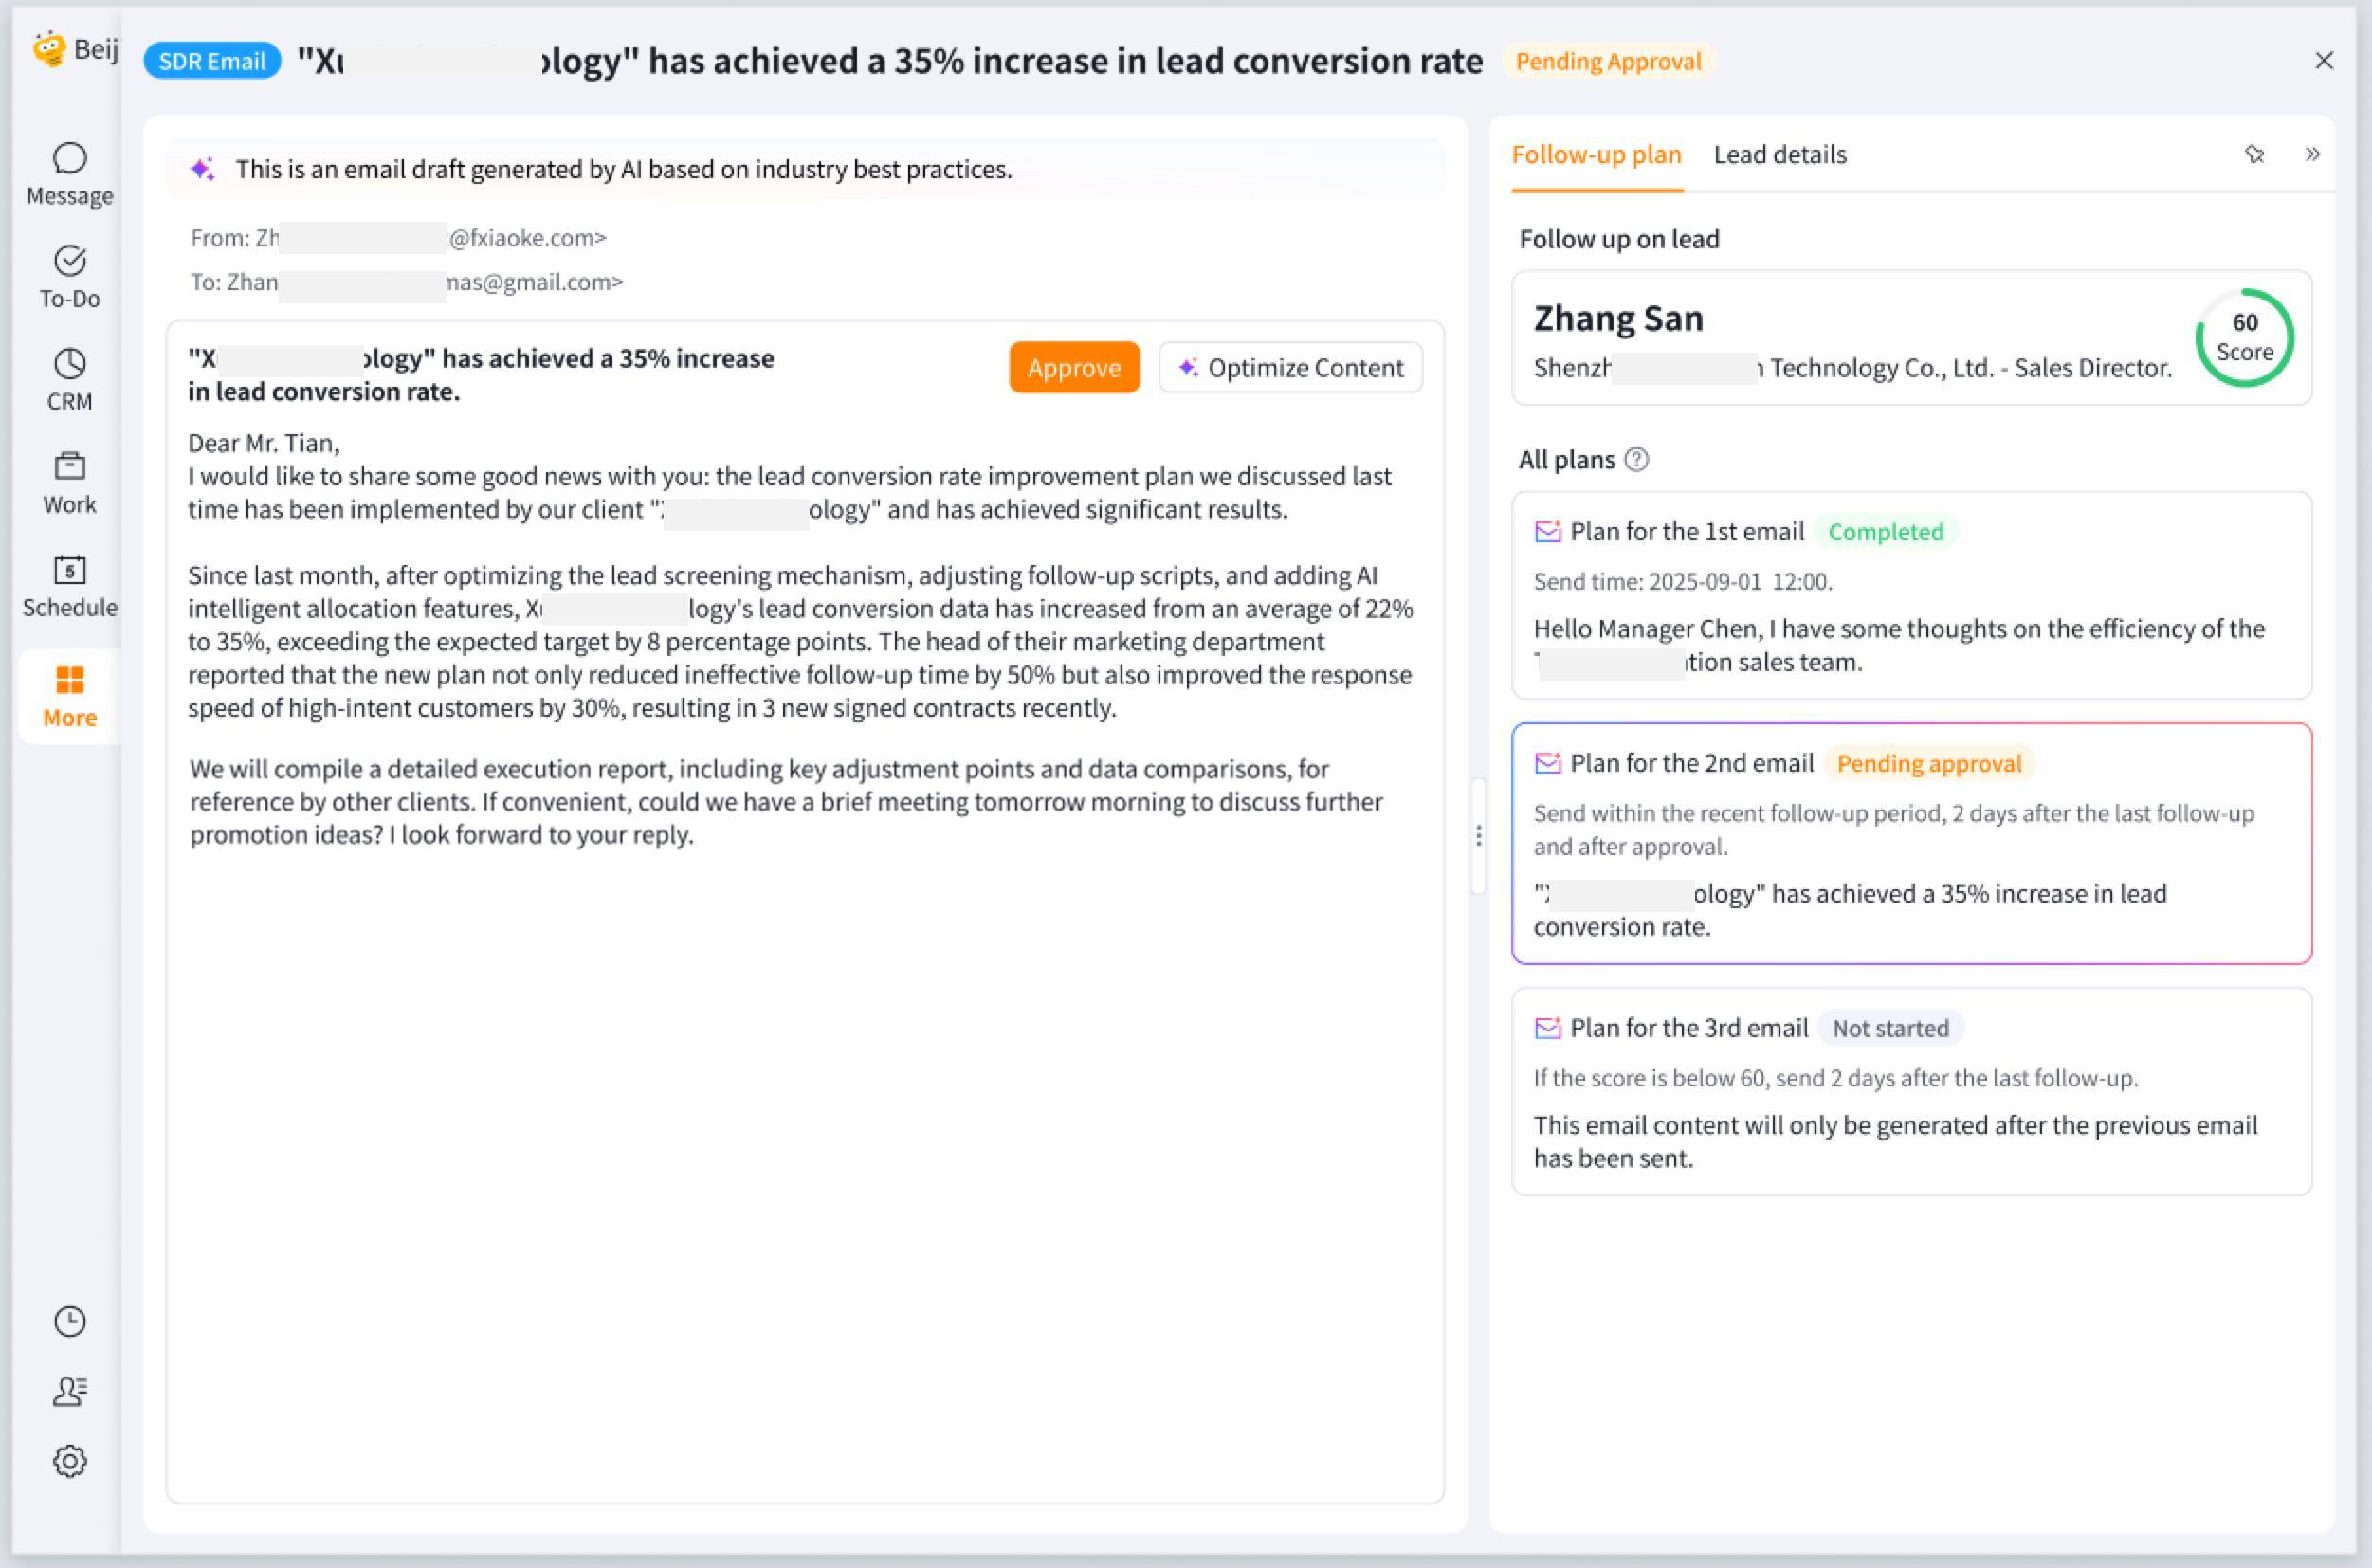The width and height of the screenshot is (2372, 1568).
Task: Approve the email draft
Action: pyautogui.click(x=1073, y=367)
